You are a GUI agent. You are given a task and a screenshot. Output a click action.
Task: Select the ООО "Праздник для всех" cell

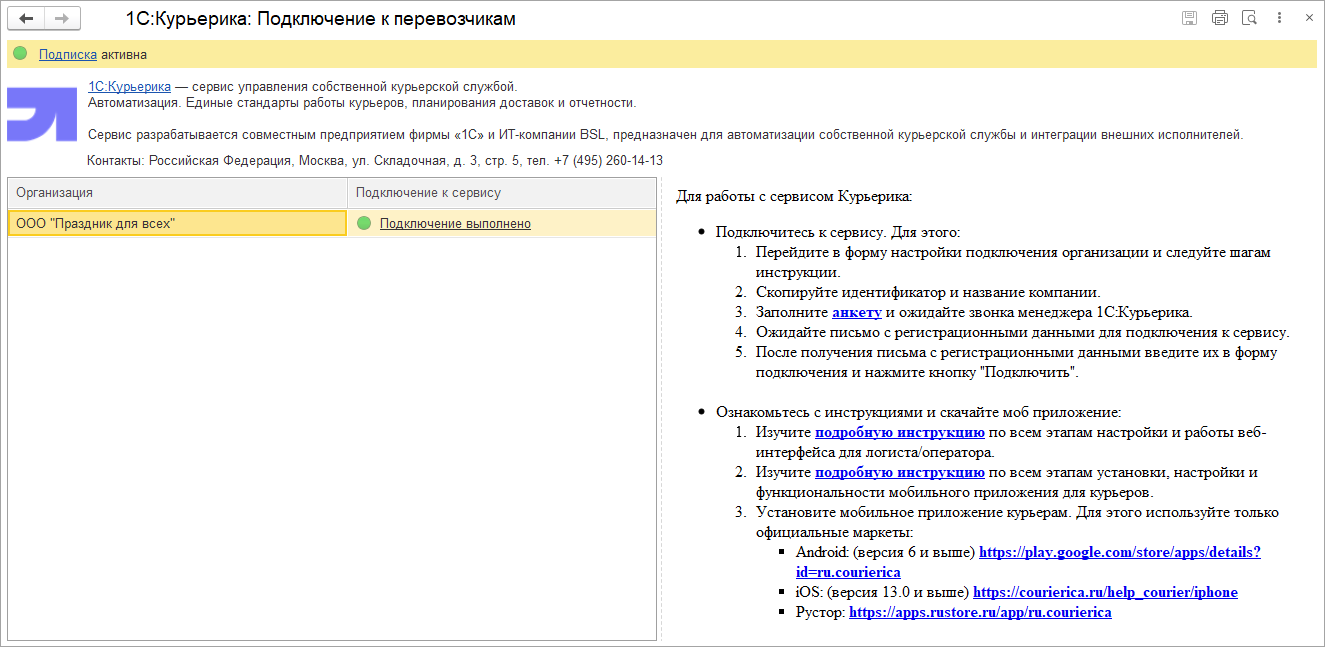tap(177, 224)
